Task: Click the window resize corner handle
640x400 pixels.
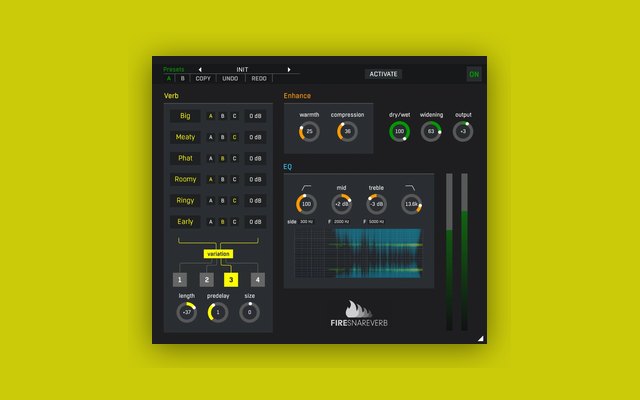Action: 481,338
